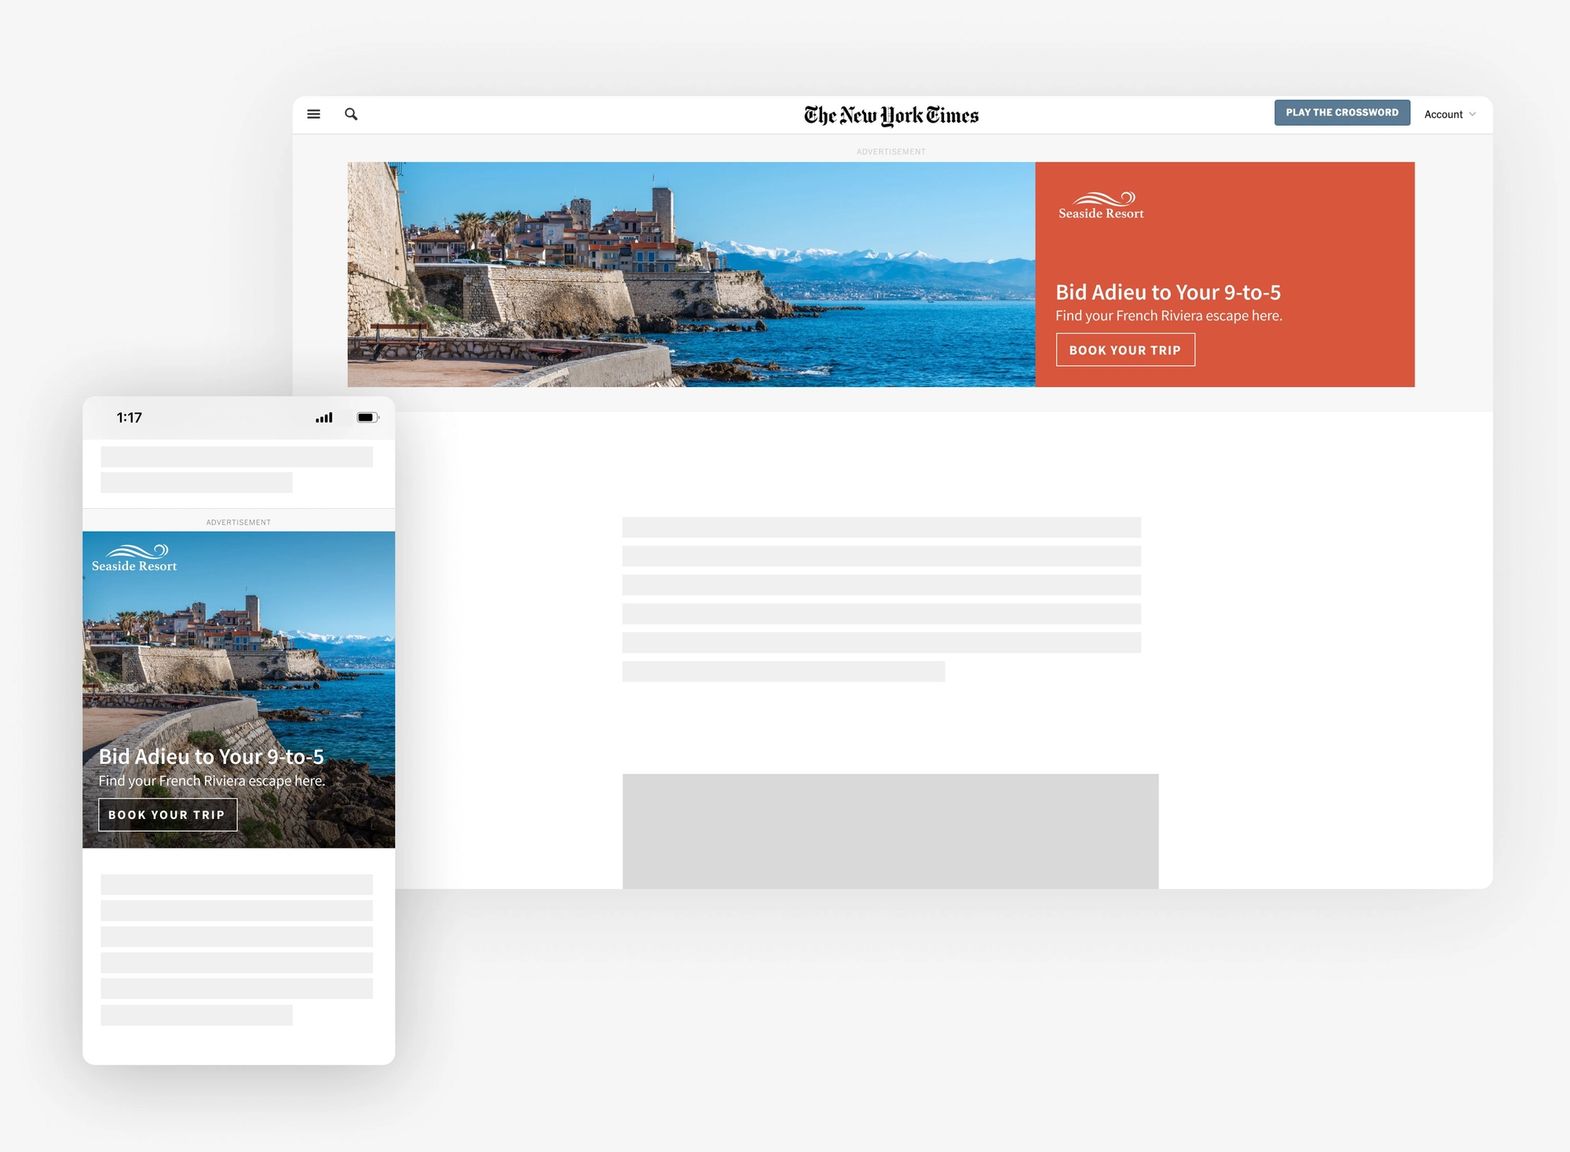Click The New York Times logo

(891, 116)
